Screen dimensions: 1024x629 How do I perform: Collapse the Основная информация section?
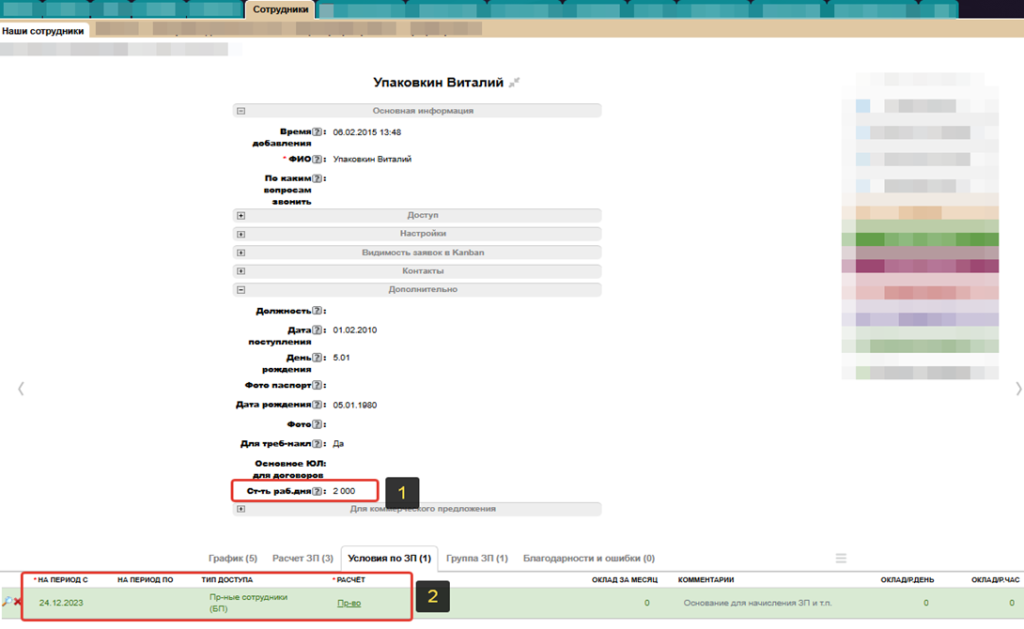241,111
